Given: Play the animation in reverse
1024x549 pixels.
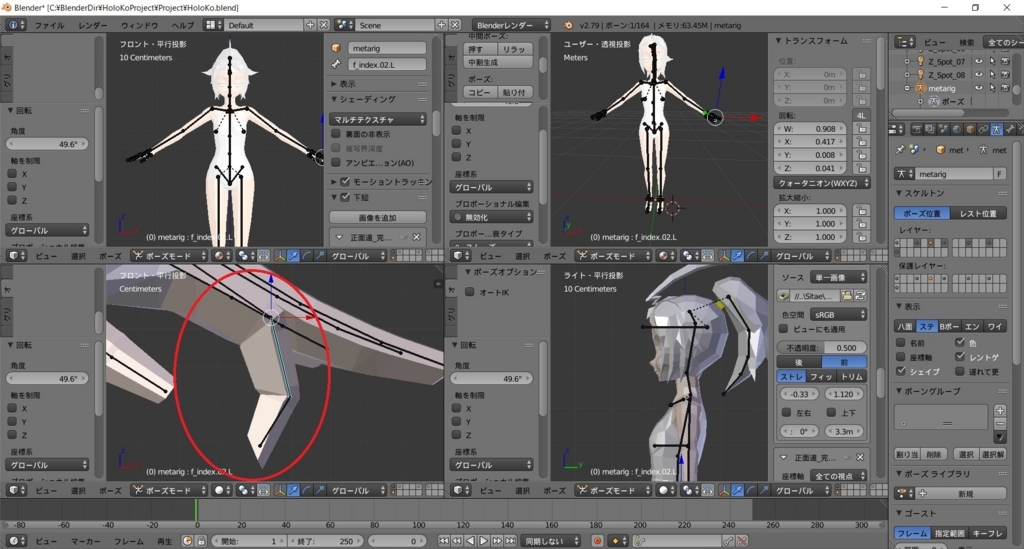Looking at the screenshot, I should (x=470, y=541).
